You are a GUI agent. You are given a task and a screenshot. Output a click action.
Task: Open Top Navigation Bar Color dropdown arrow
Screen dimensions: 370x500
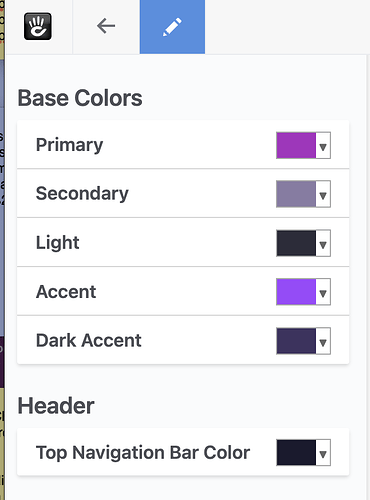click(323, 452)
